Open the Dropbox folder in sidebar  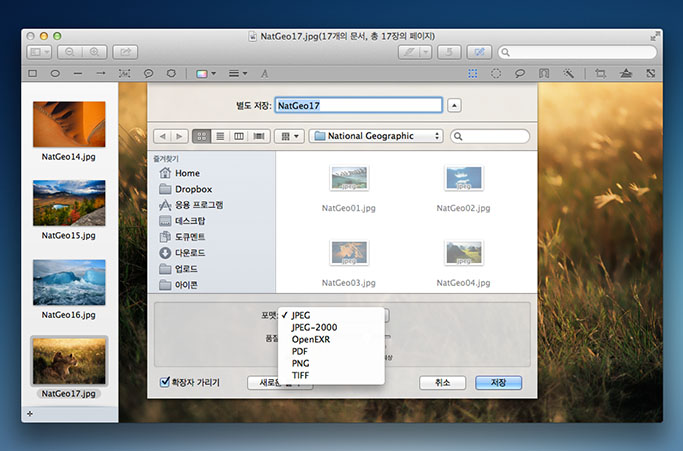coord(193,189)
